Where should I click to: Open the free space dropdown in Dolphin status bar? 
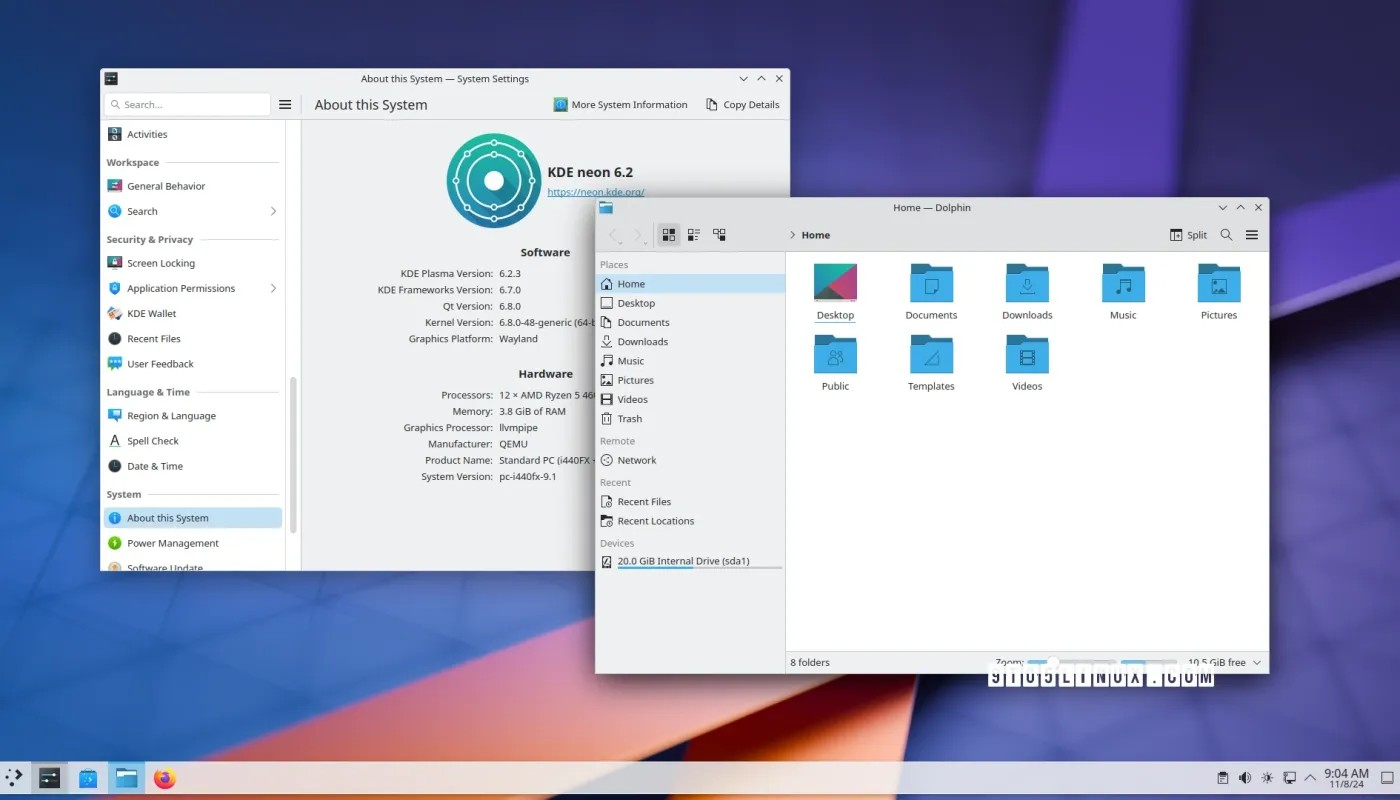click(x=1257, y=662)
